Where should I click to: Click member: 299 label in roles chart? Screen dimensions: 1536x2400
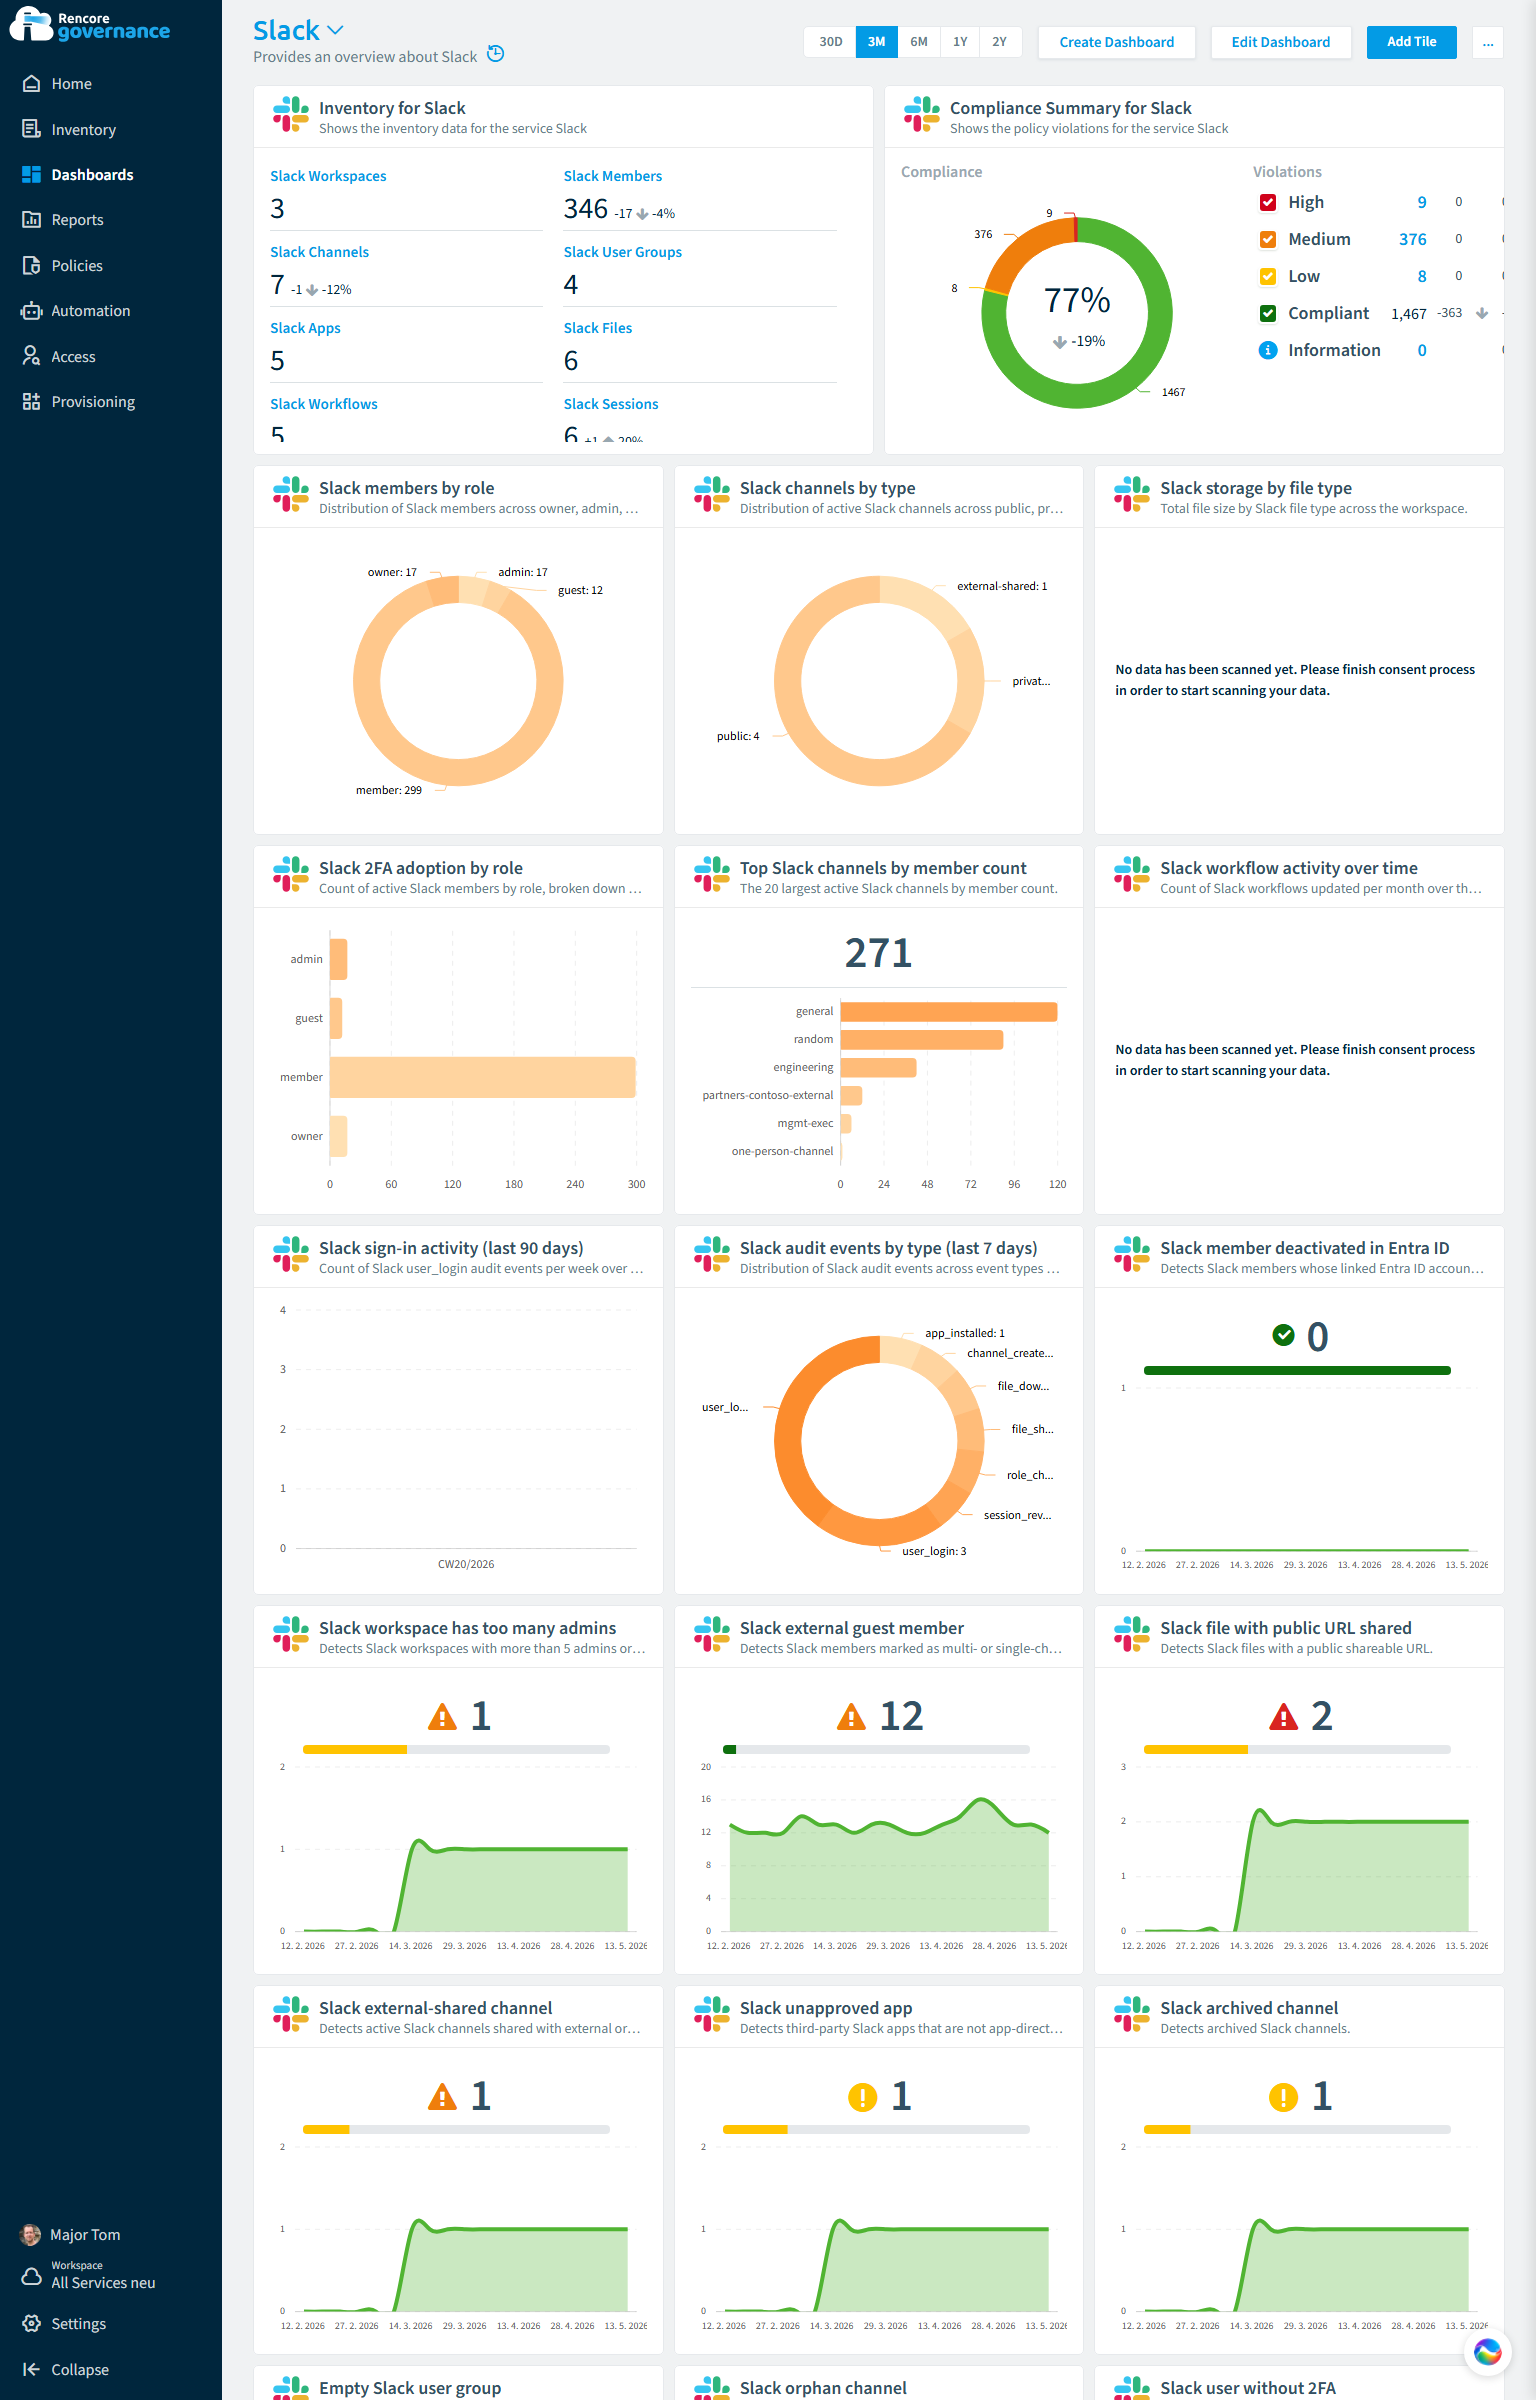(389, 790)
